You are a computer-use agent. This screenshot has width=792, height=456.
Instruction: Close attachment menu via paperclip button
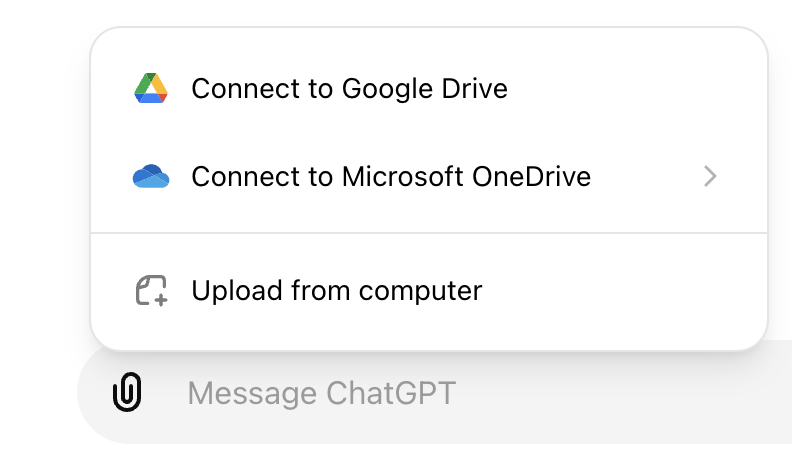pos(127,393)
